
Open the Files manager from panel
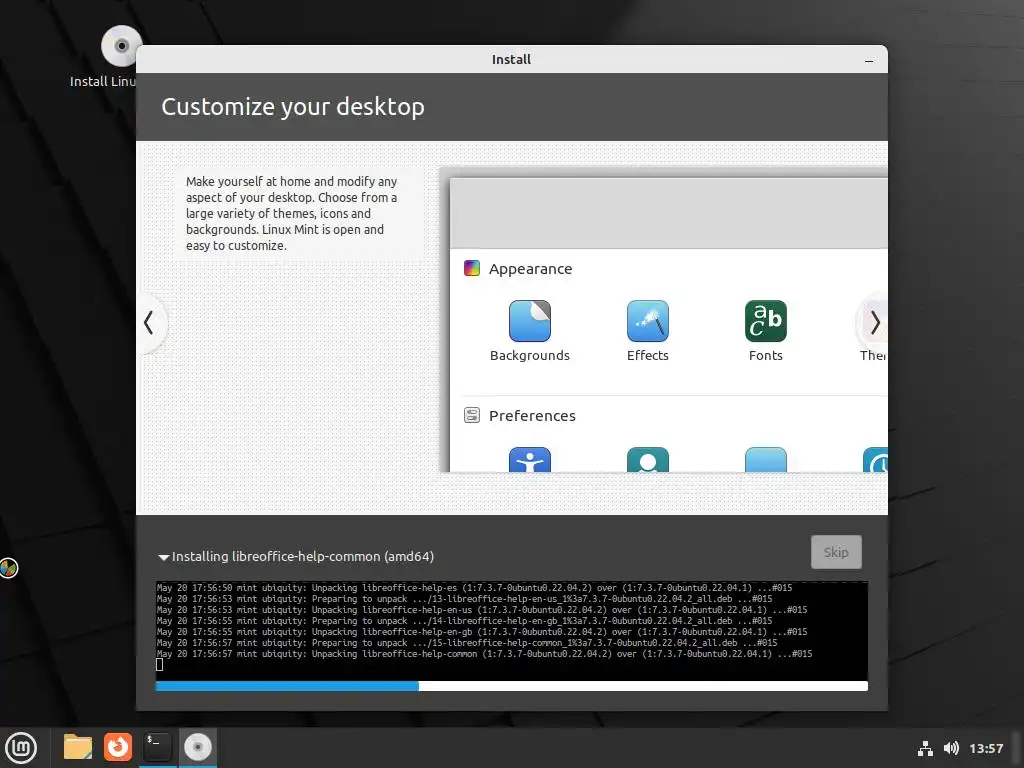pyautogui.click(x=78, y=747)
